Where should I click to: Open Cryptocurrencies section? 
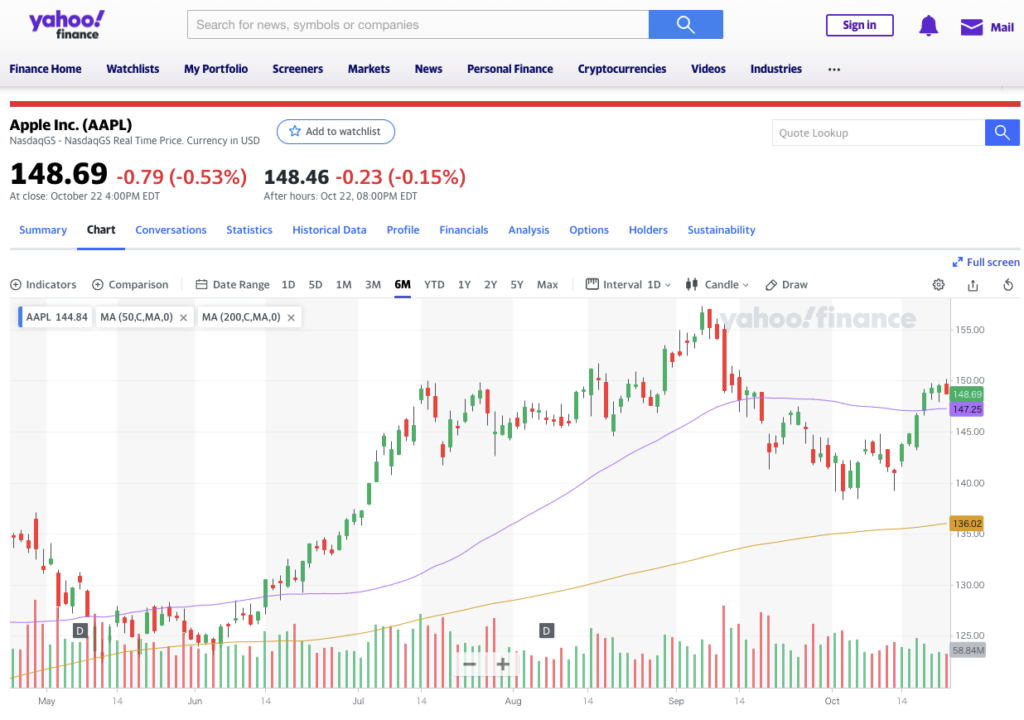622,69
